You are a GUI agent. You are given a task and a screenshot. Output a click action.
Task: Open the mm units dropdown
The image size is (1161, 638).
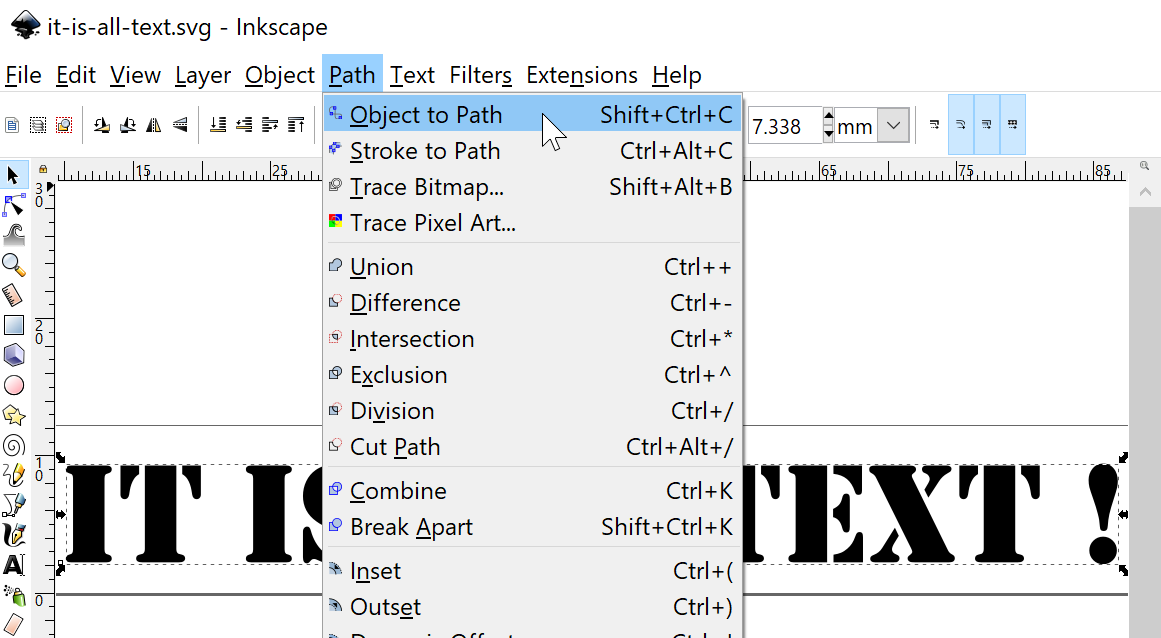click(x=894, y=126)
